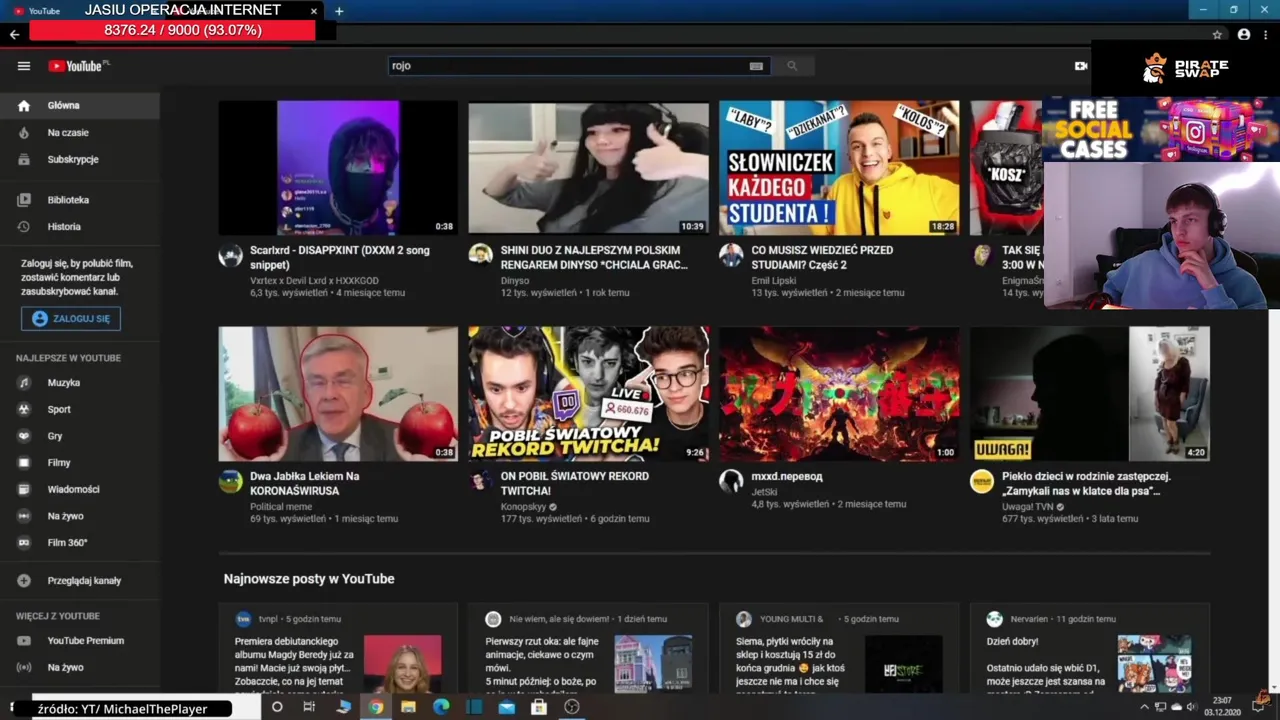Open the Dwa Jabłka apples video thumbnail
Viewport: 1280px width, 720px height.
pyautogui.click(x=338, y=394)
